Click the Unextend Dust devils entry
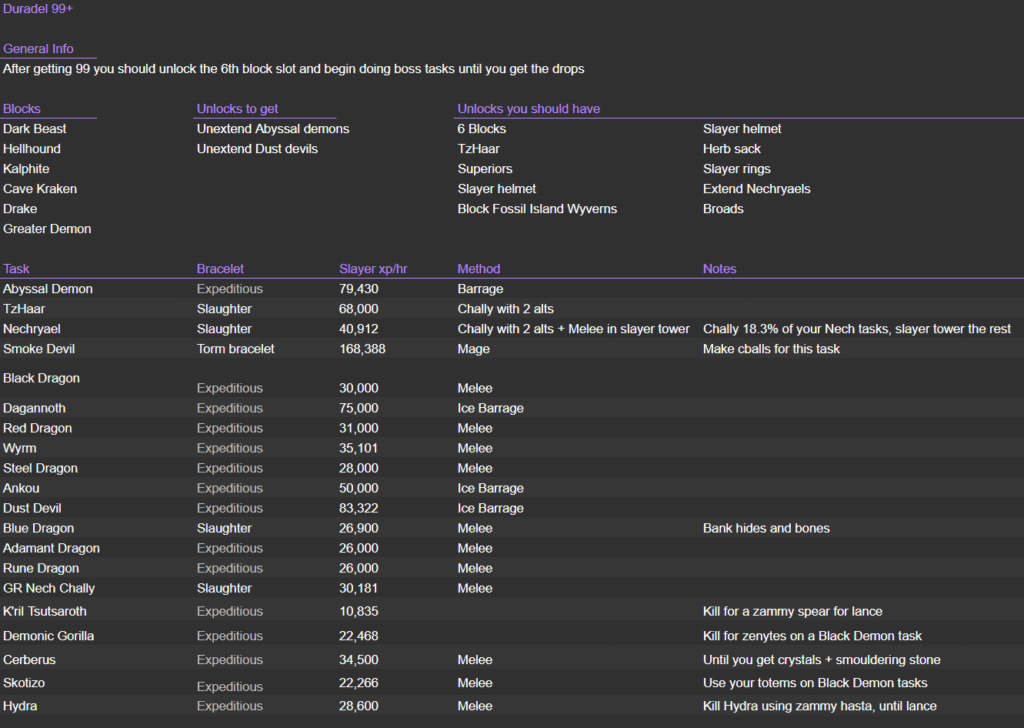The width and height of the screenshot is (1024, 728). (257, 149)
